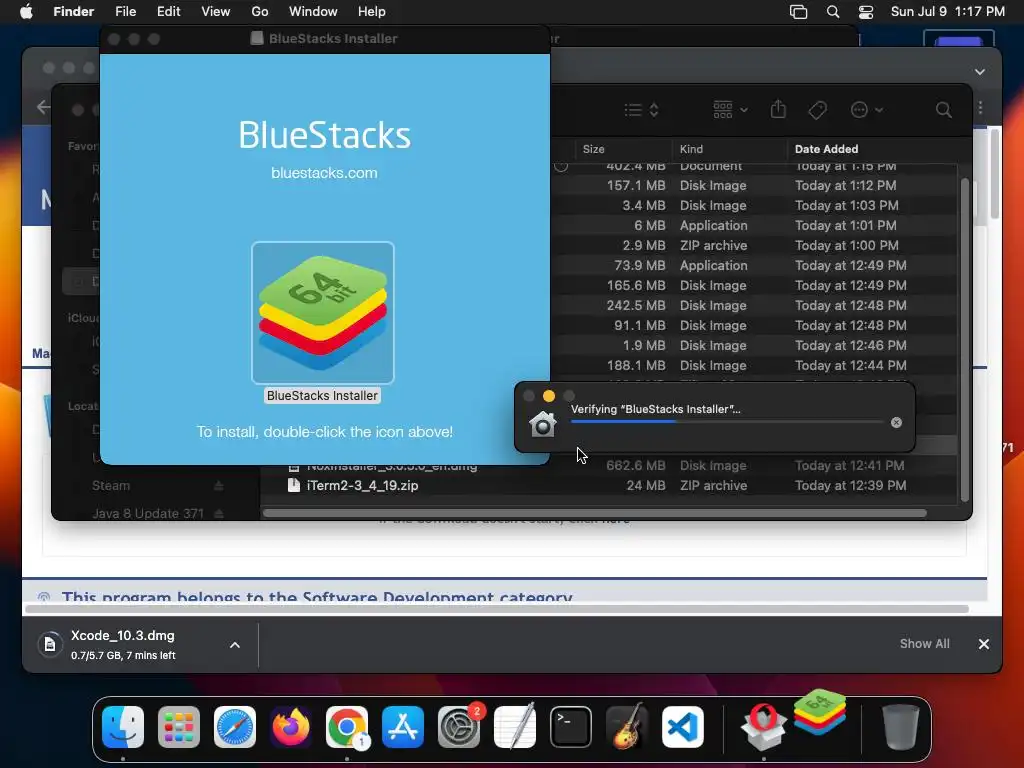Image resolution: width=1024 pixels, height=768 pixels.
Task: Sort by Date Added column header
Action: 826,149
